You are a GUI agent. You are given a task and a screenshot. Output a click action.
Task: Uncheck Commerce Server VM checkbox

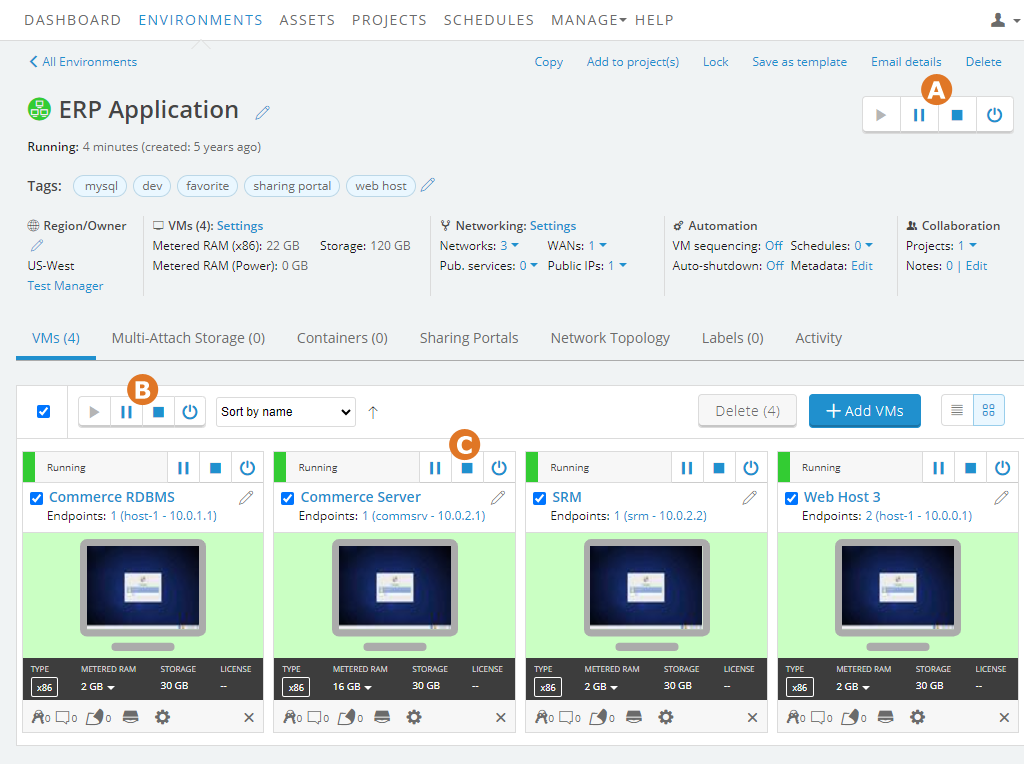(287, 498)
